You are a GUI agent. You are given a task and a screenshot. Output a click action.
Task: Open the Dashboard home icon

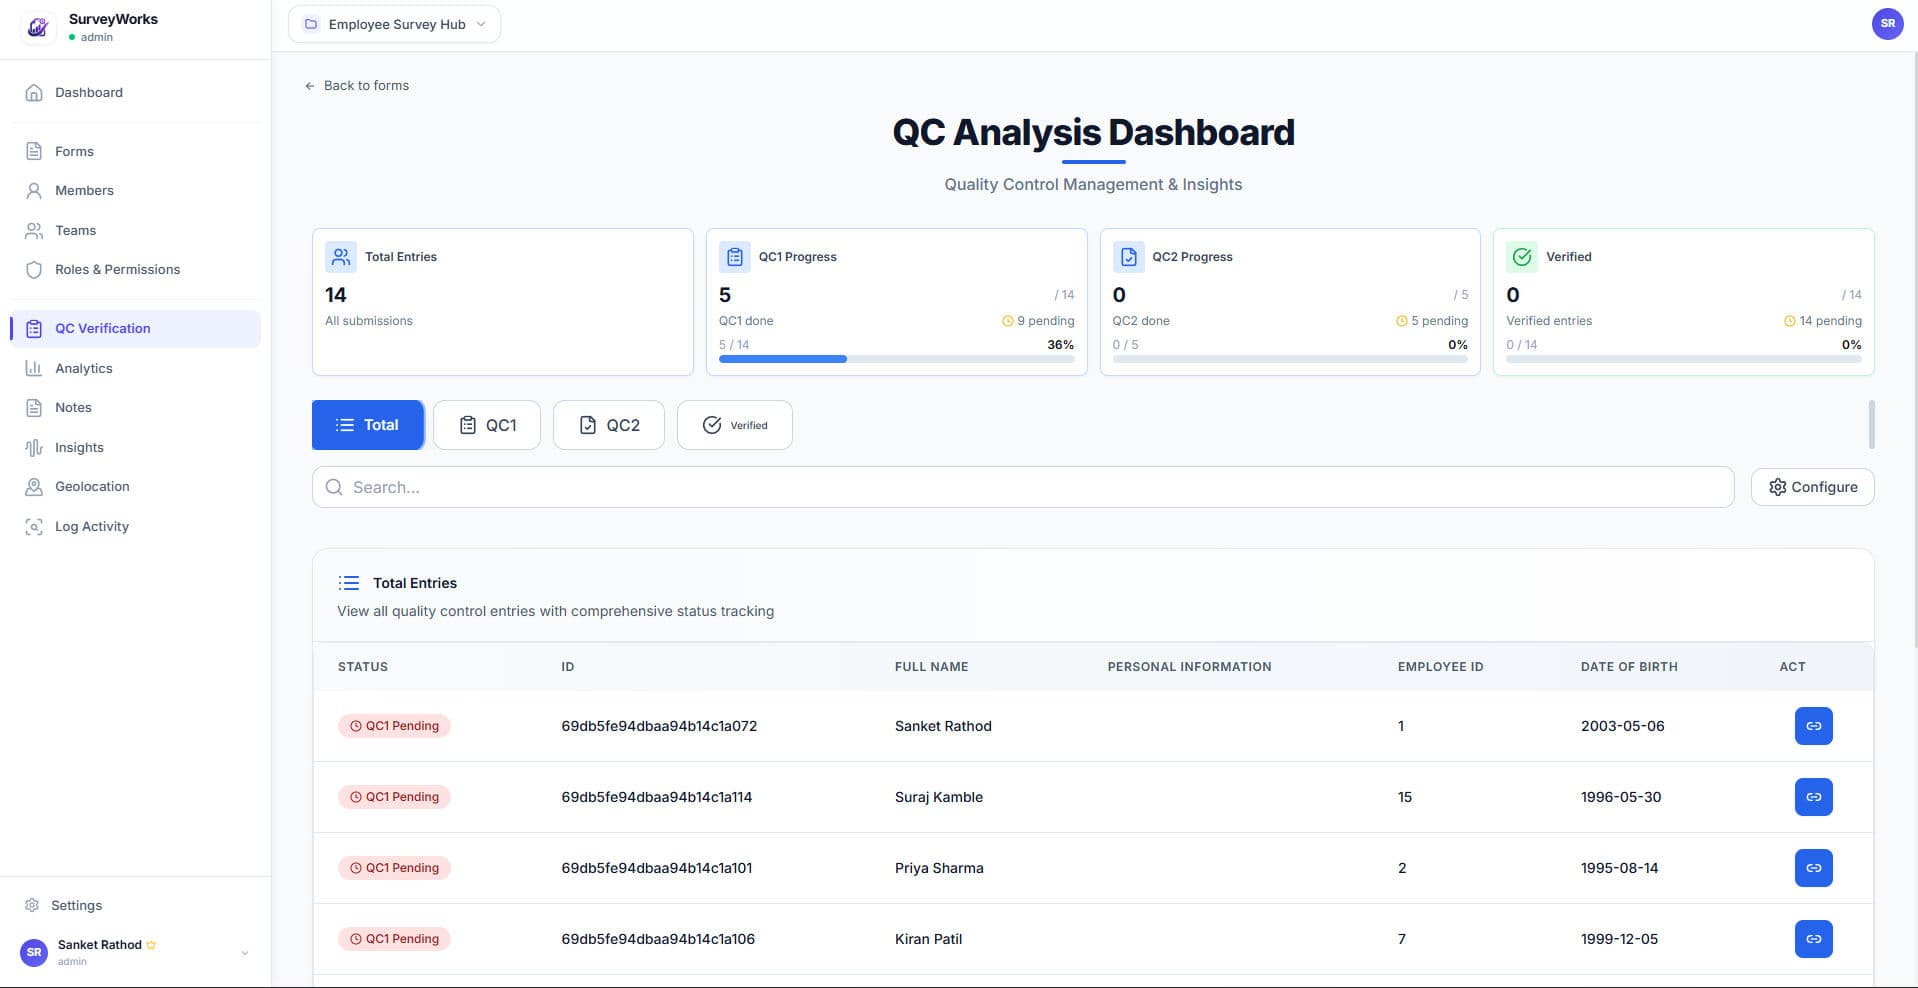pos(34,93)
